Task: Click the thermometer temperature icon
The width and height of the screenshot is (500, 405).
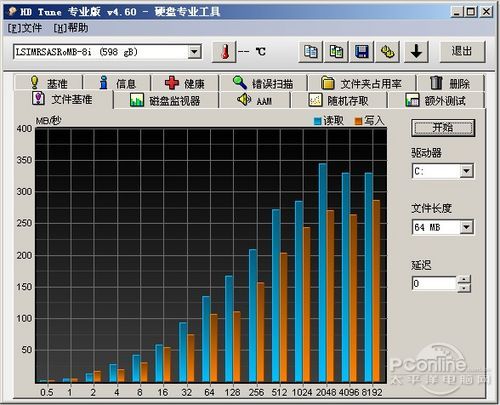Action: point(224,52)
